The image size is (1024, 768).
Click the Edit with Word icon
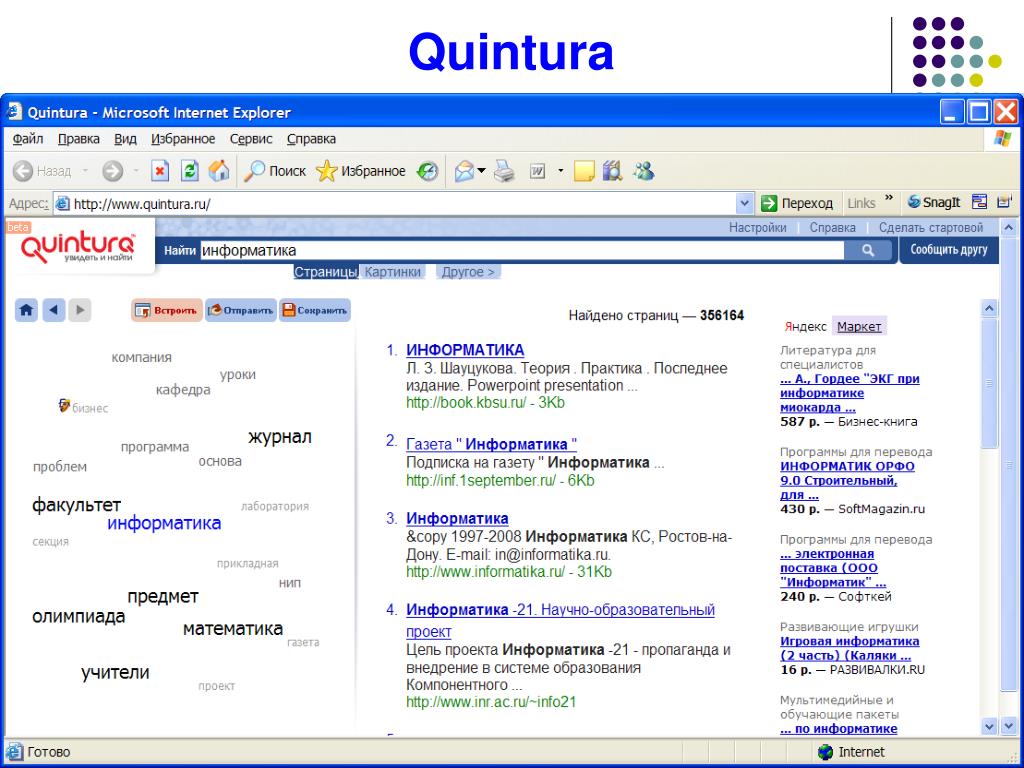click(x=537, y=171)
